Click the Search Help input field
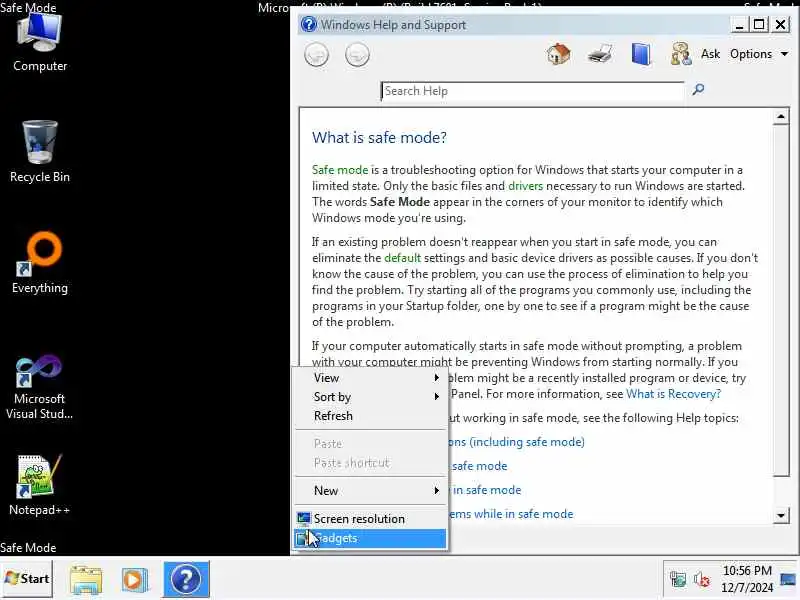Screen dimensions: 800x600 [x=532, y=91]
